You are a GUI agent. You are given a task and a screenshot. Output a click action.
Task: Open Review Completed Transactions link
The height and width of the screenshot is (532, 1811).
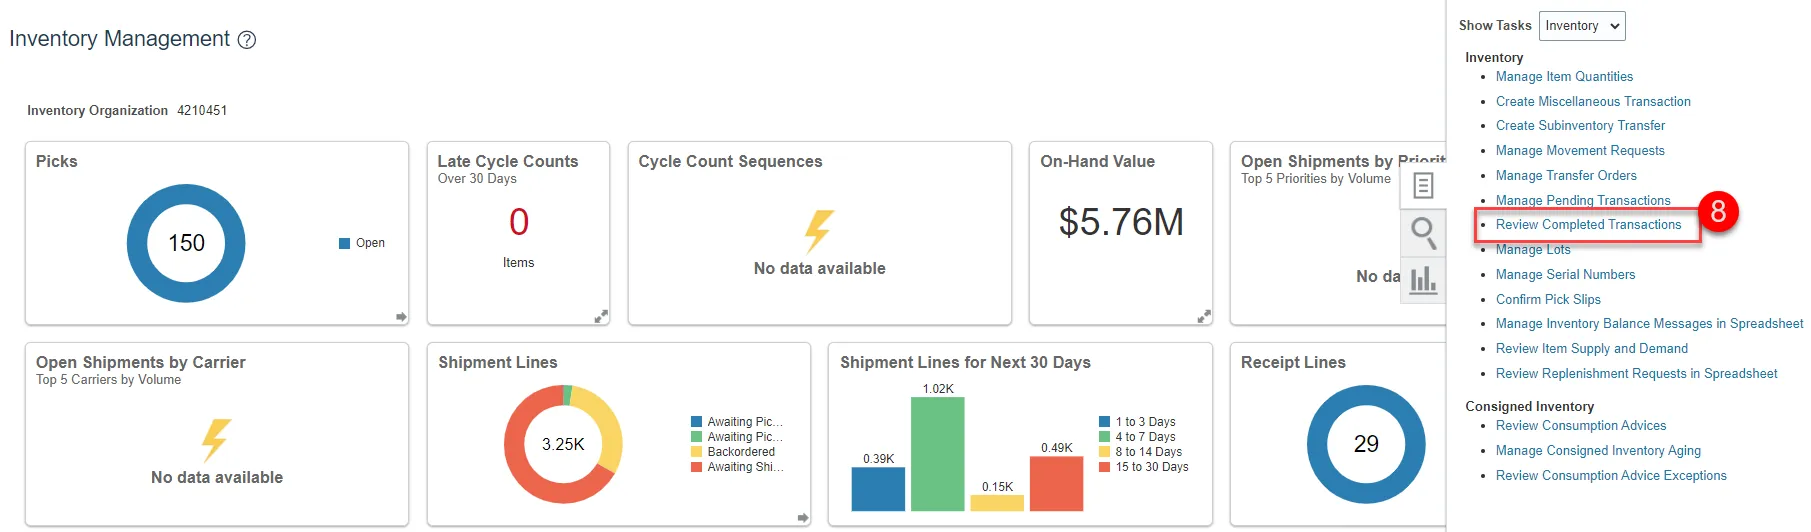coord(1588,225)
